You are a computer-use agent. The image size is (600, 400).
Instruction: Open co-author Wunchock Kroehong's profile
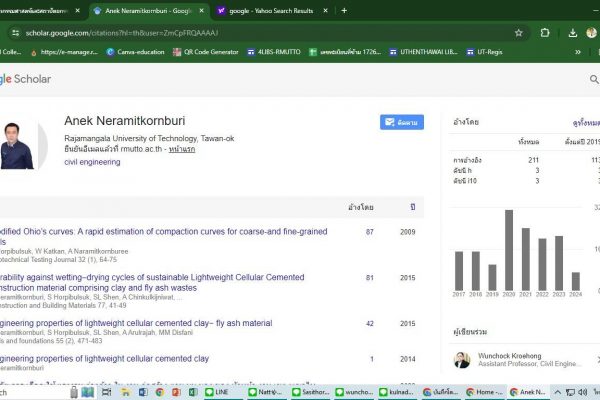(510, 356)
